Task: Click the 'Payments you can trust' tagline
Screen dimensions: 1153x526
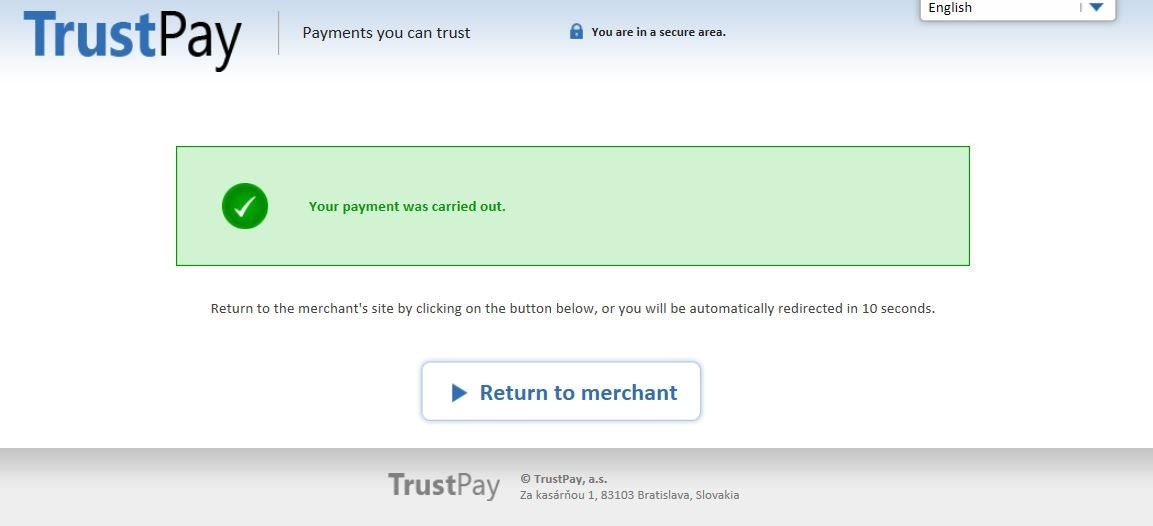Action: tap(386, 33)
